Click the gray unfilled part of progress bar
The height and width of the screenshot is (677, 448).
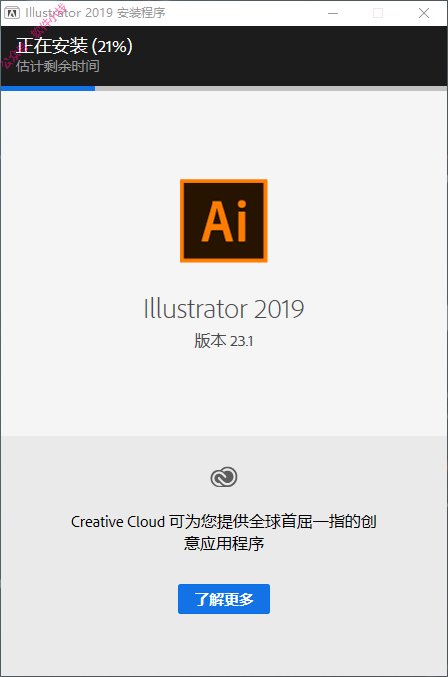[271, 89]
